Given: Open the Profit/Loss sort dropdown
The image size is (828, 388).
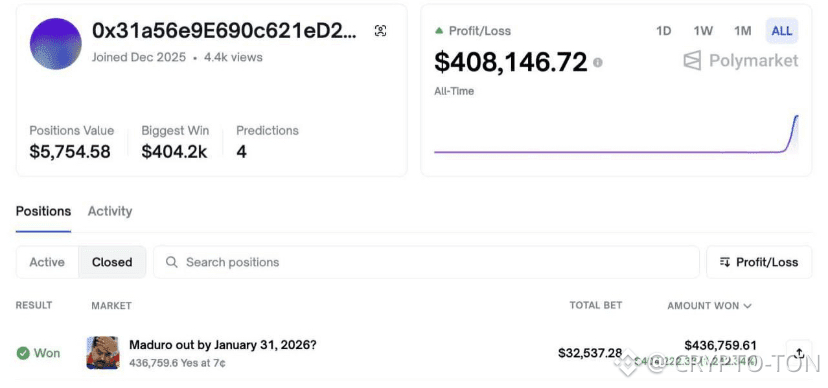Looking at the screenshot, I should pyautogui.click(x=759, y=262).
